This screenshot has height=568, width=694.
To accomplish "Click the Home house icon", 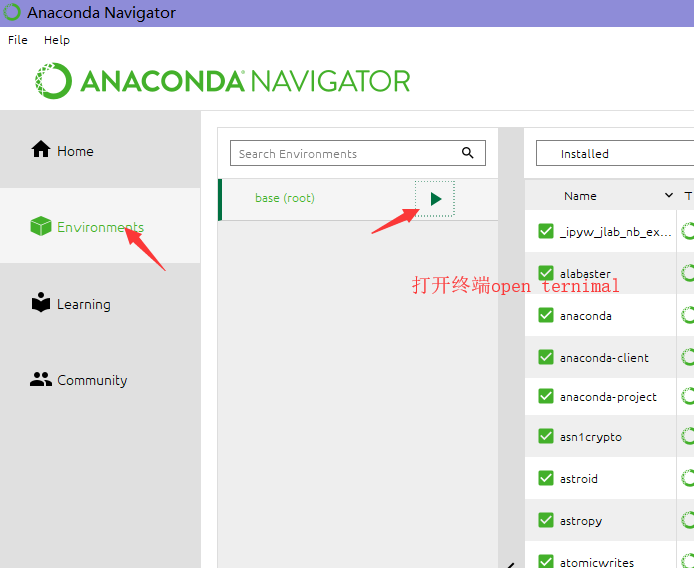I will pyautogui.click(x=41, y=149).
